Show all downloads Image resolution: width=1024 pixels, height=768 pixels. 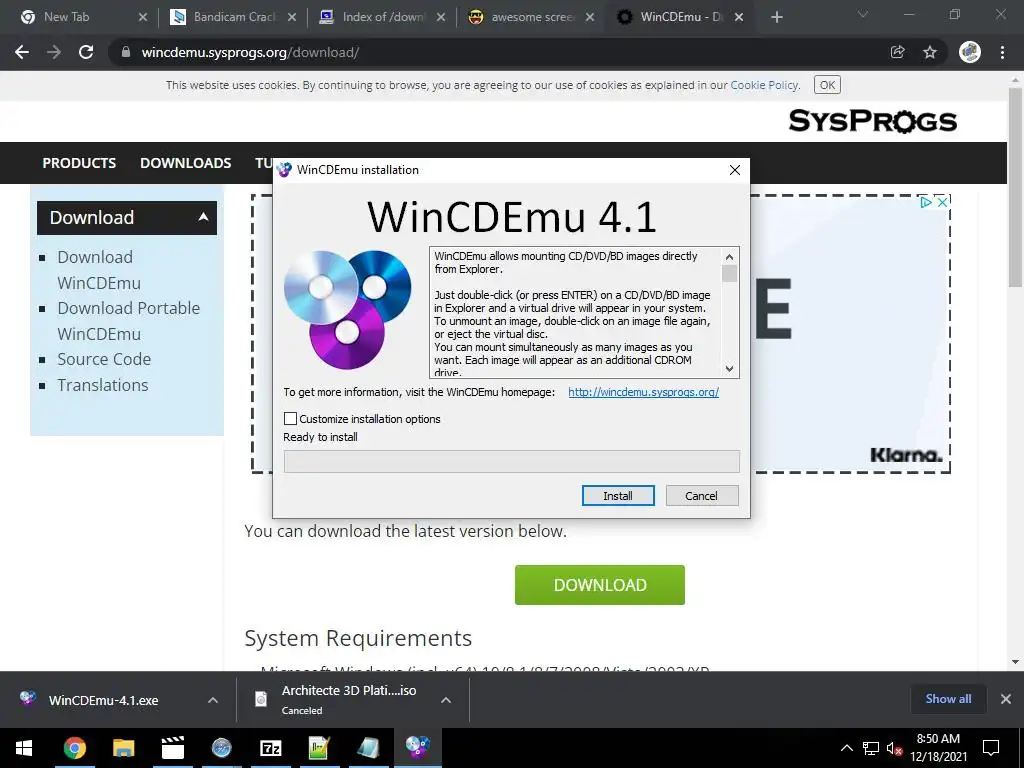tap(948, 699)
